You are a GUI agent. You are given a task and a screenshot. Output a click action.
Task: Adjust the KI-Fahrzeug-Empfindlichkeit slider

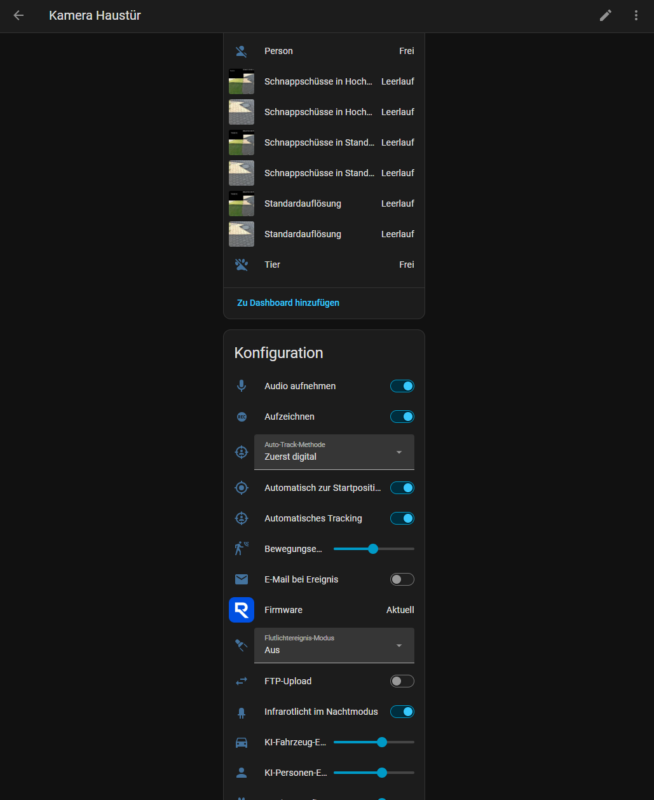(x=373, y=742)
